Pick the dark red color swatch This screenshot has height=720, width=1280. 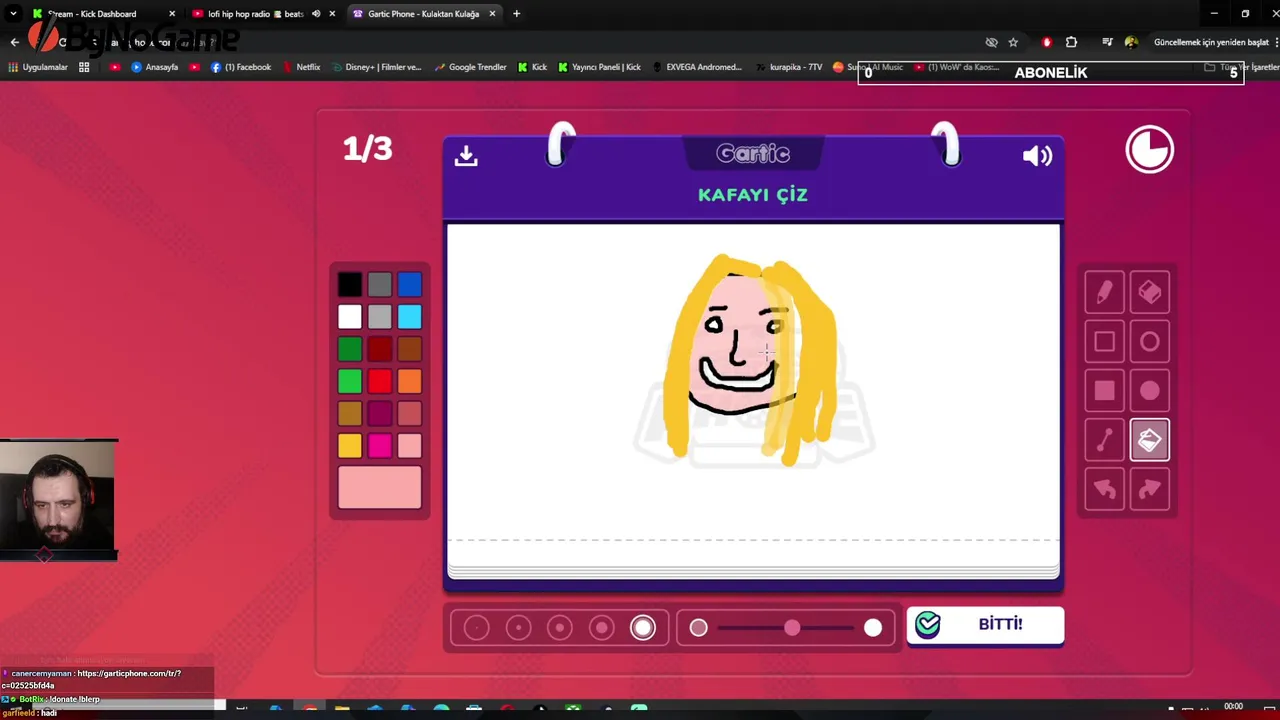[x=379, y=349]
